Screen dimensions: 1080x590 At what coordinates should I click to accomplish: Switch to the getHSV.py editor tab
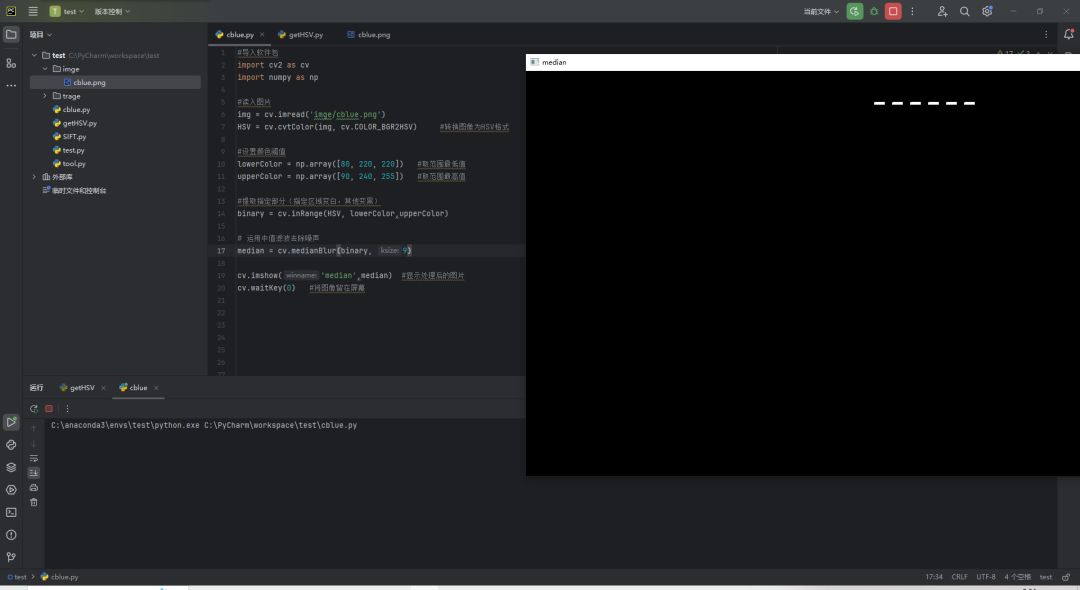[300, 34]
